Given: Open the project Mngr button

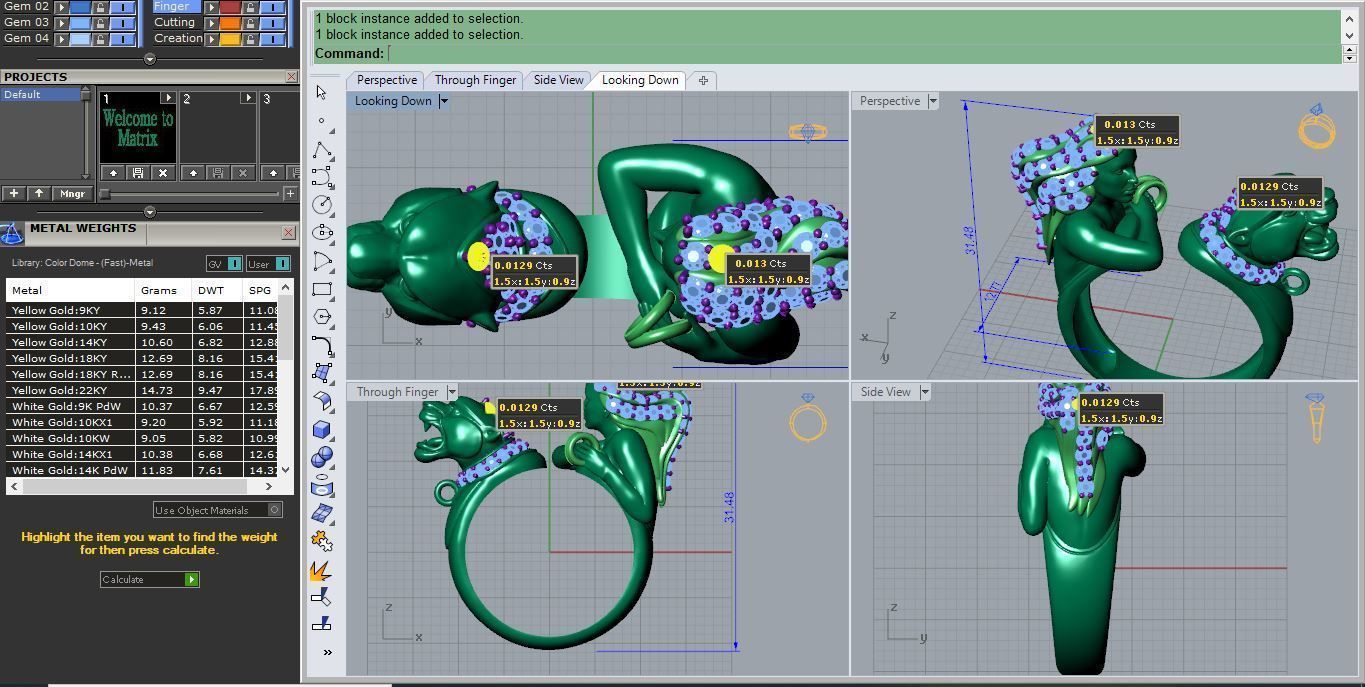Looking at the screenshot, I should 72,194.
